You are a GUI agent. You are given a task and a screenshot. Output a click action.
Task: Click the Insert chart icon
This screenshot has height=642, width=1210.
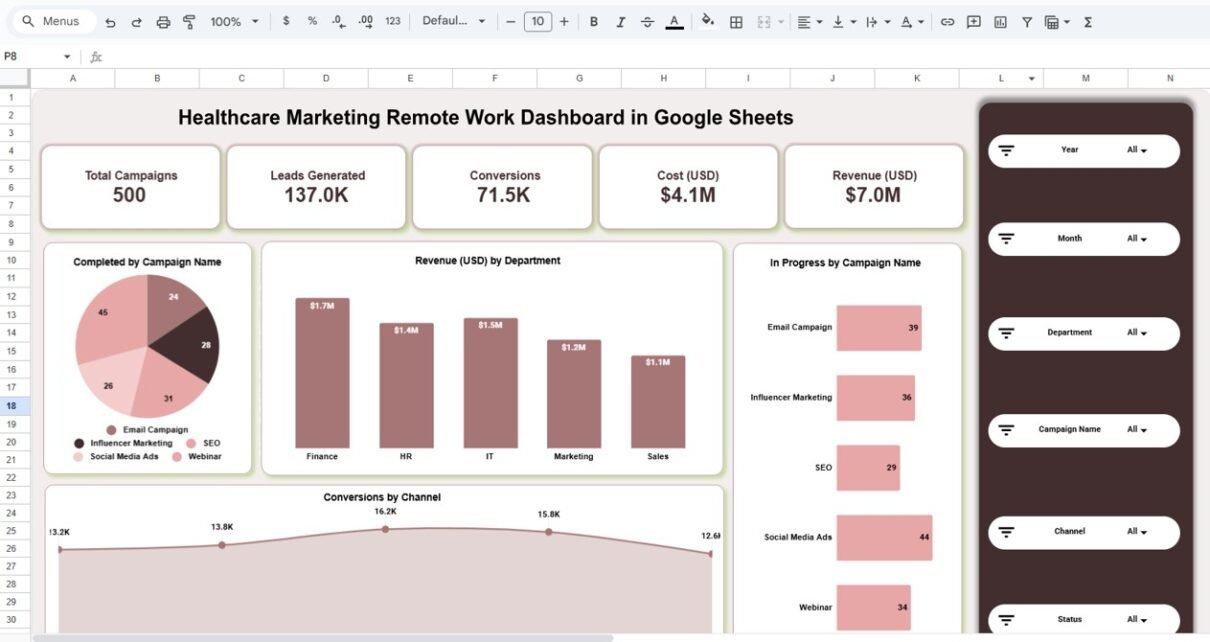point(1000,22)
